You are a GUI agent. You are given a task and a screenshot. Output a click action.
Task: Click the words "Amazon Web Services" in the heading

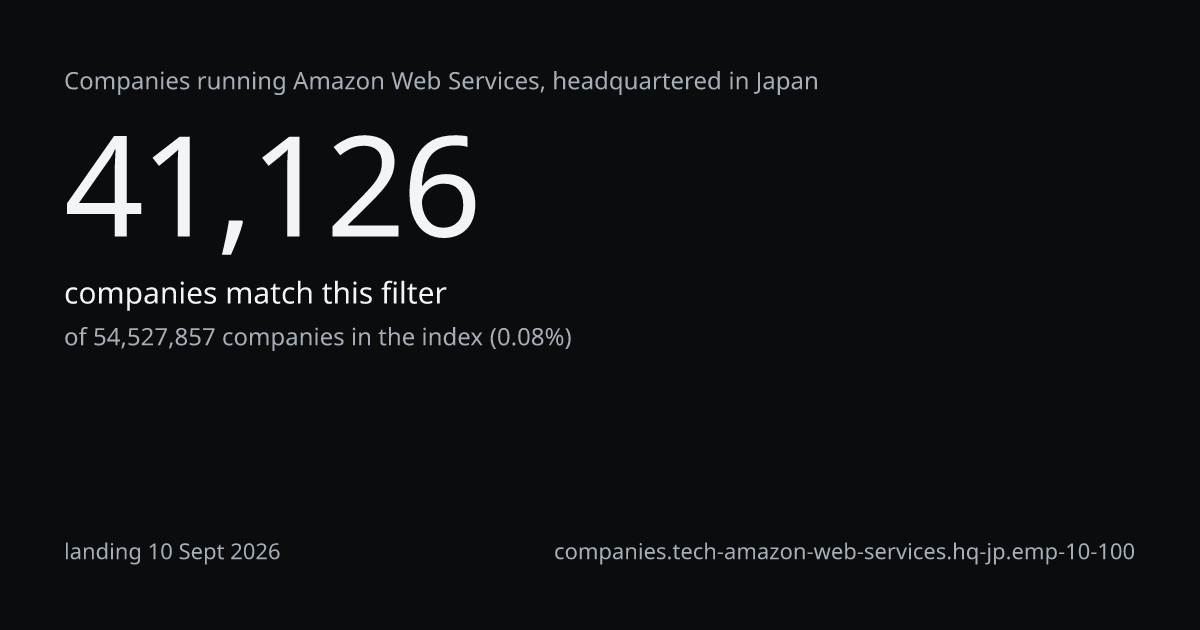coord(419,81)
